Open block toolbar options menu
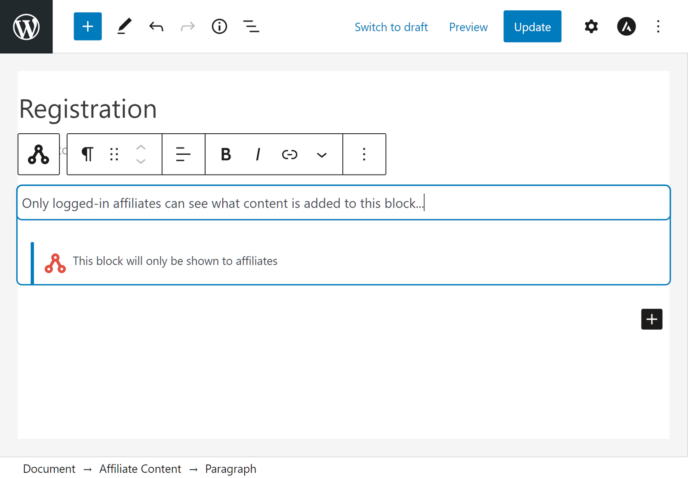 click(364, 154)
